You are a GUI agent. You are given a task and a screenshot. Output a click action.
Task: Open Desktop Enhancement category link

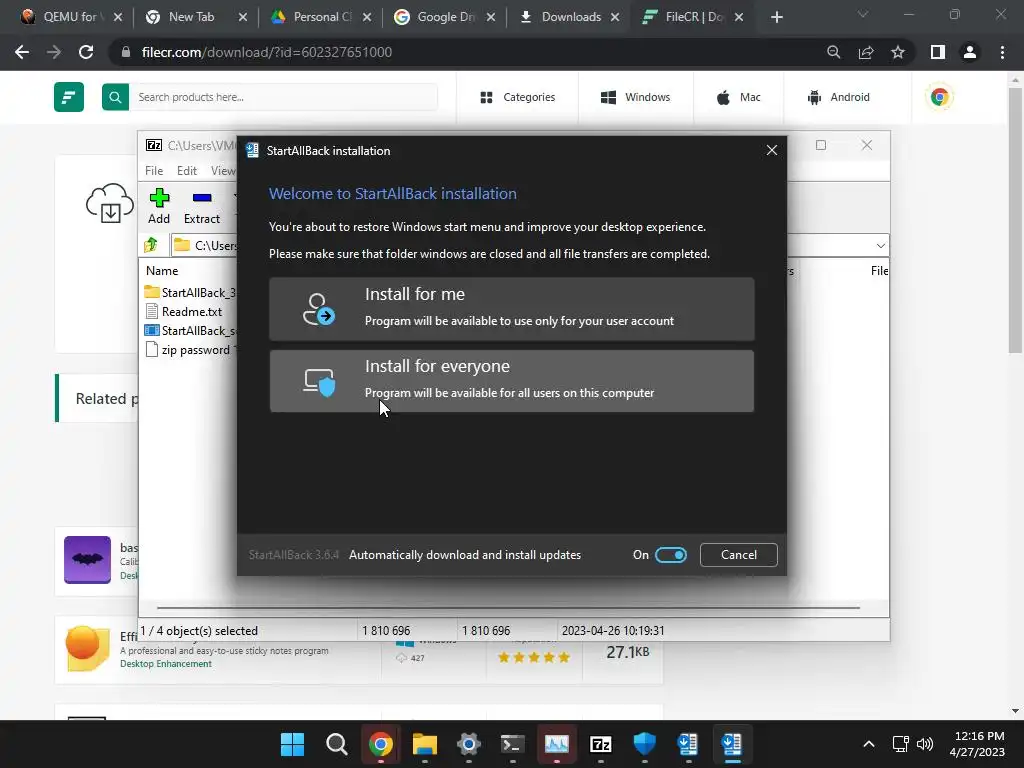(166, 664)
